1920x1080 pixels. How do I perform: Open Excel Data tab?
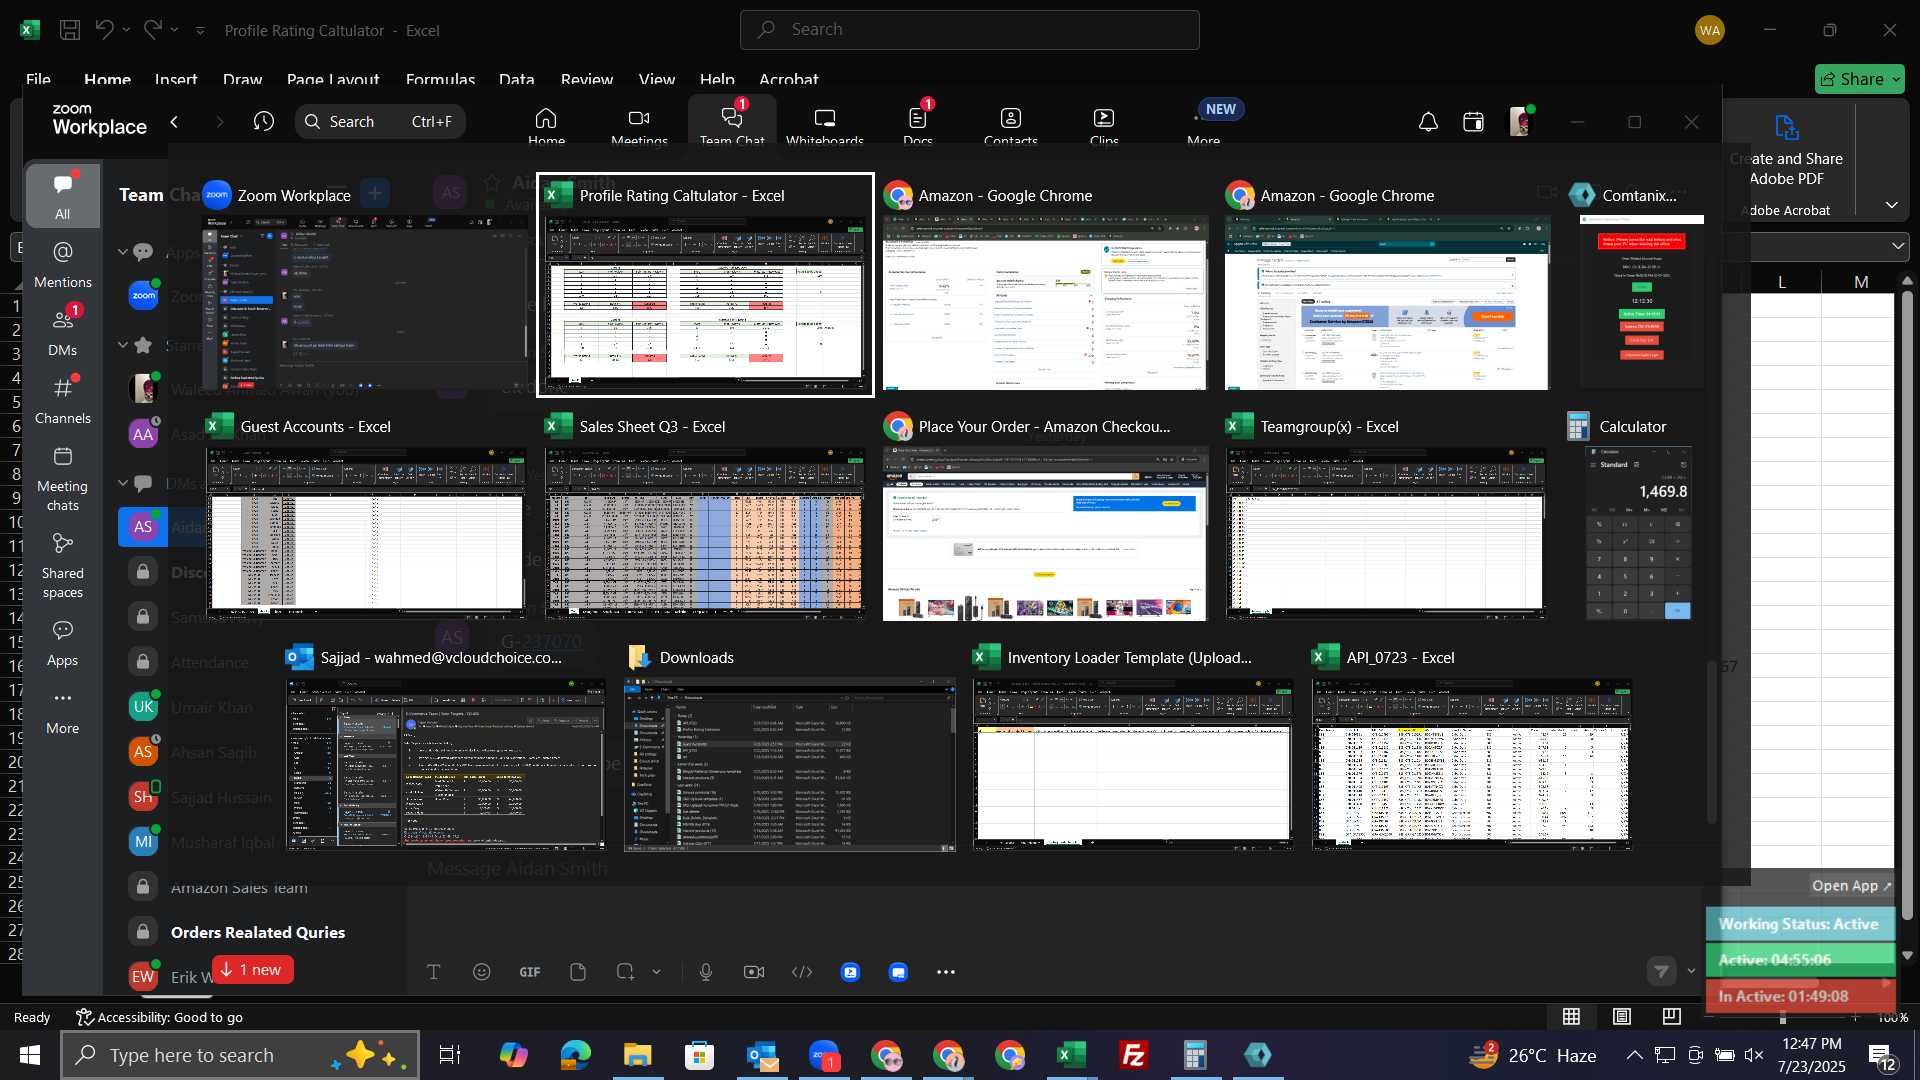pyautogui.click(x=517, y=79)
